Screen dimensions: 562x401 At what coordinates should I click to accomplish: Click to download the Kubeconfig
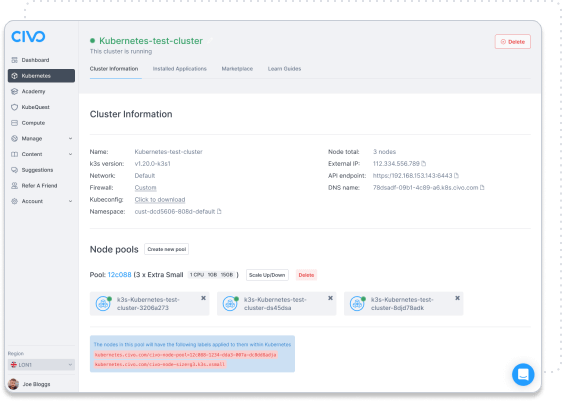coord(160,200)
